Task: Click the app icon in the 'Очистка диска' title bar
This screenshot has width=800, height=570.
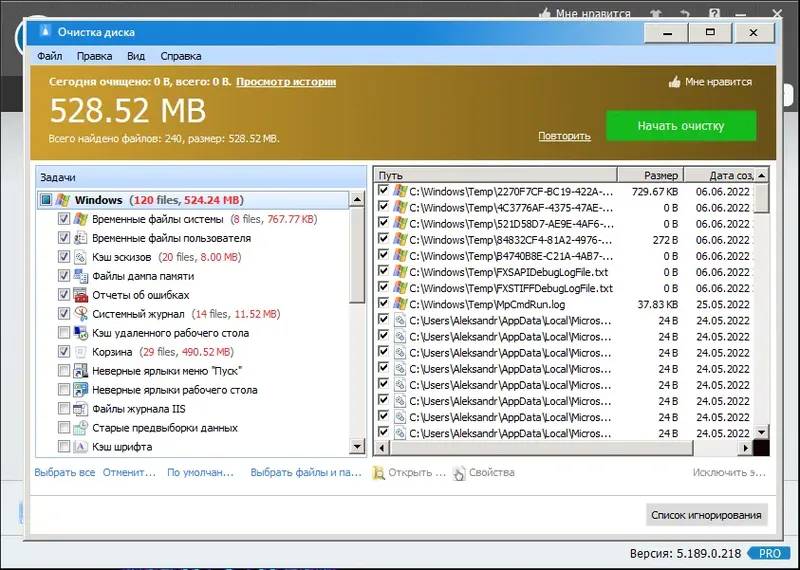Action: tap(45, 32)
